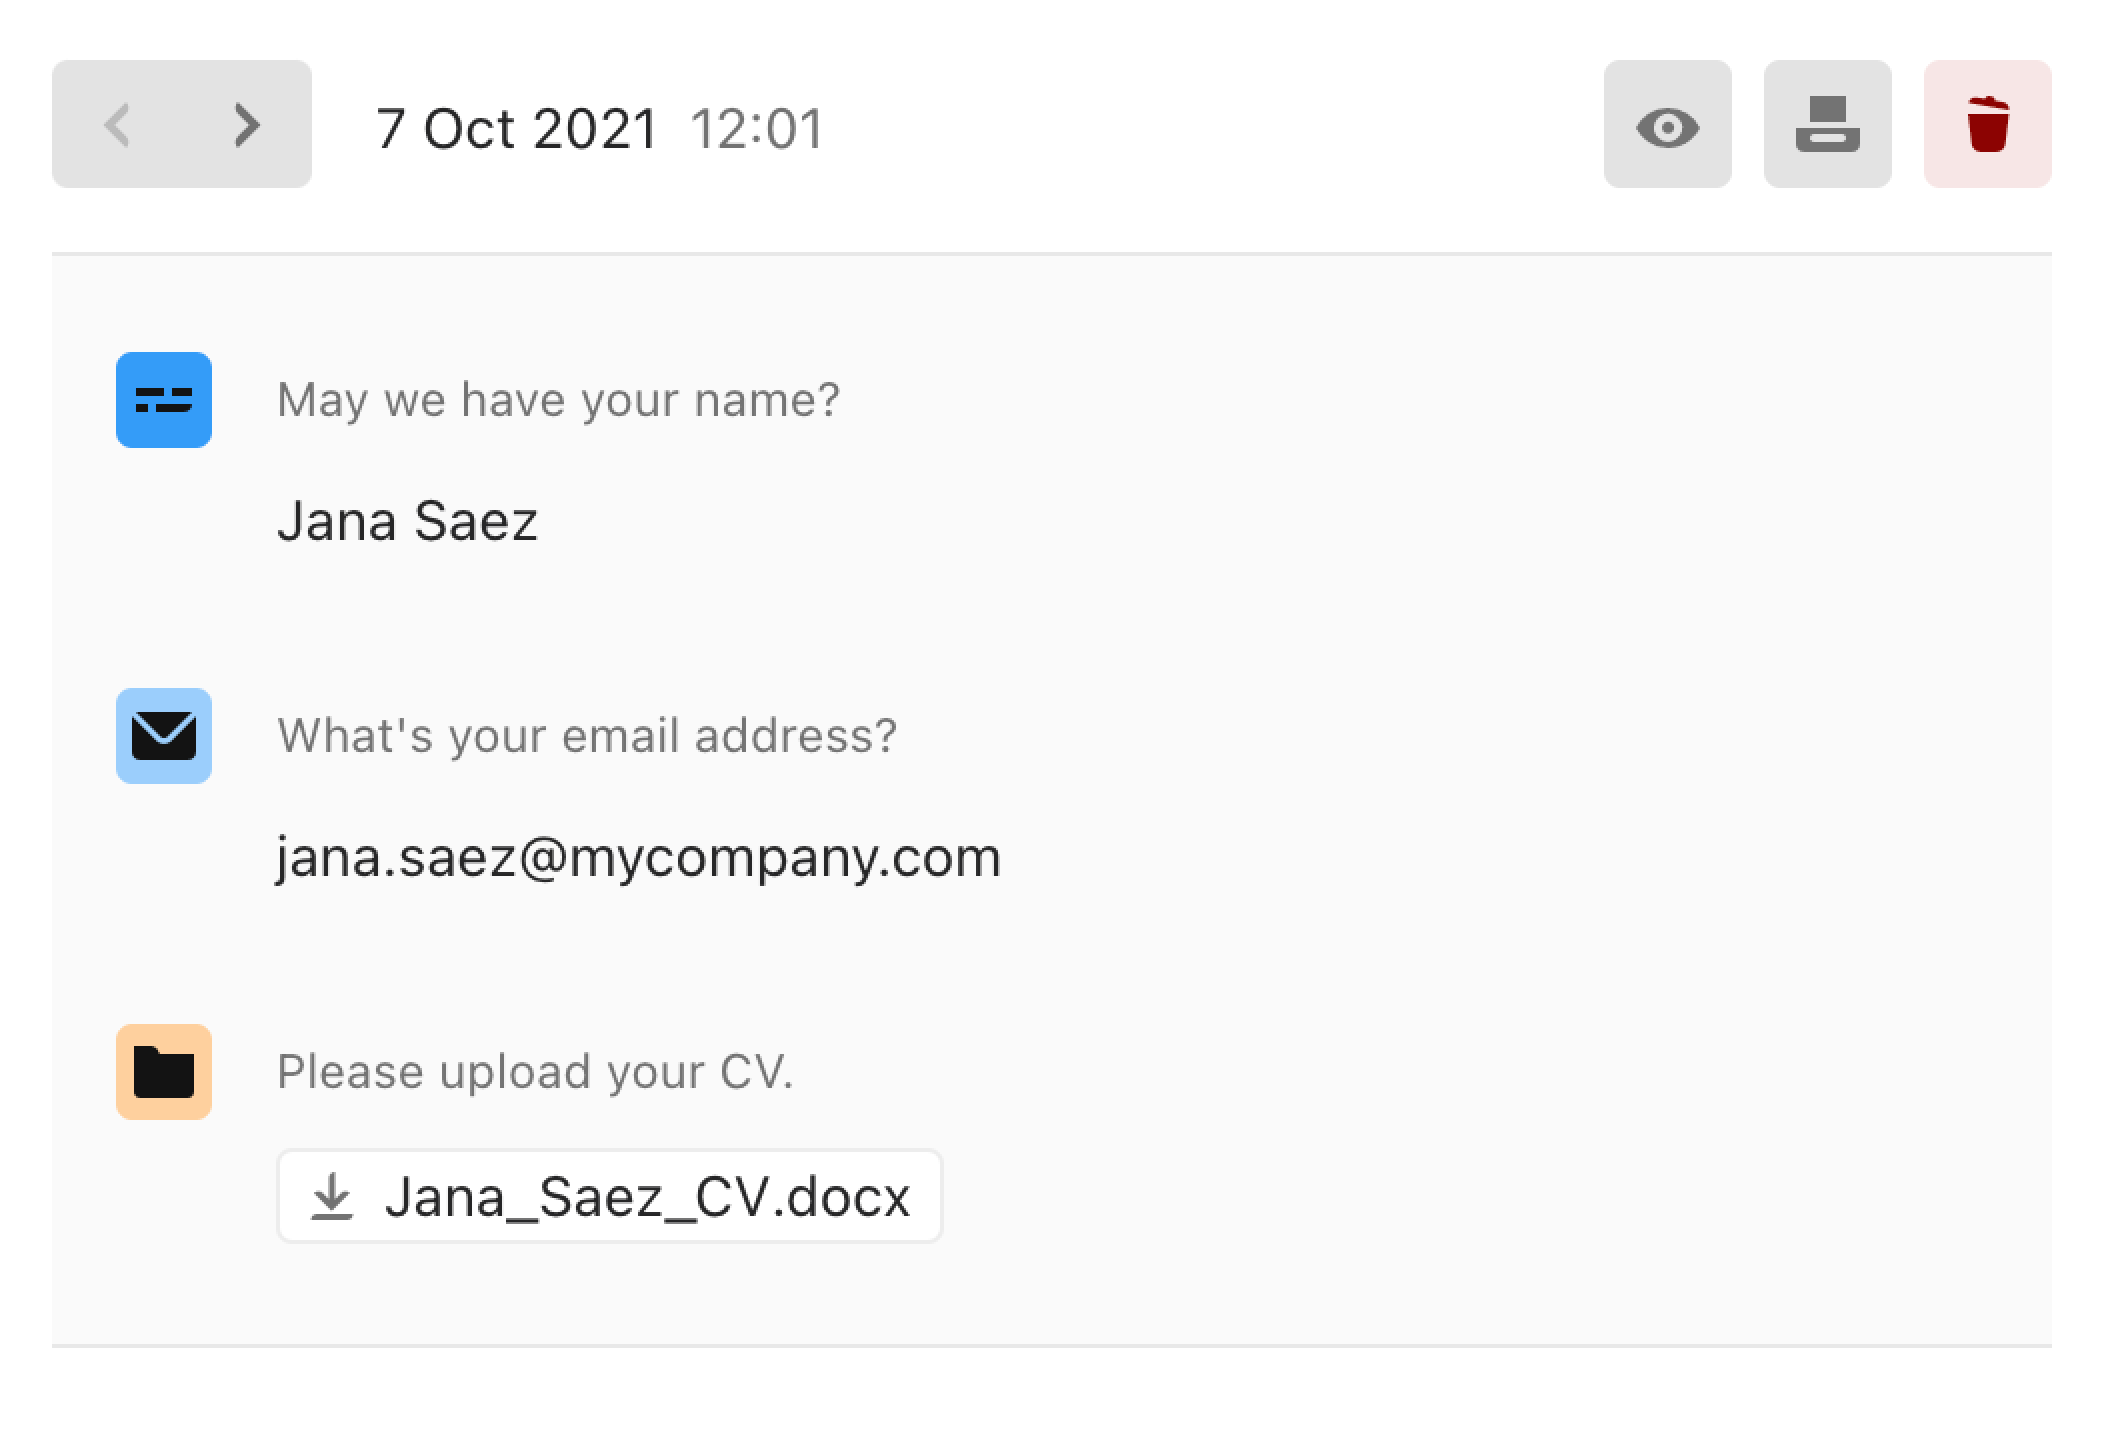2112x1432 pixels.
Task: Click the 'What's your email address?' question
Action: point(587,736)
